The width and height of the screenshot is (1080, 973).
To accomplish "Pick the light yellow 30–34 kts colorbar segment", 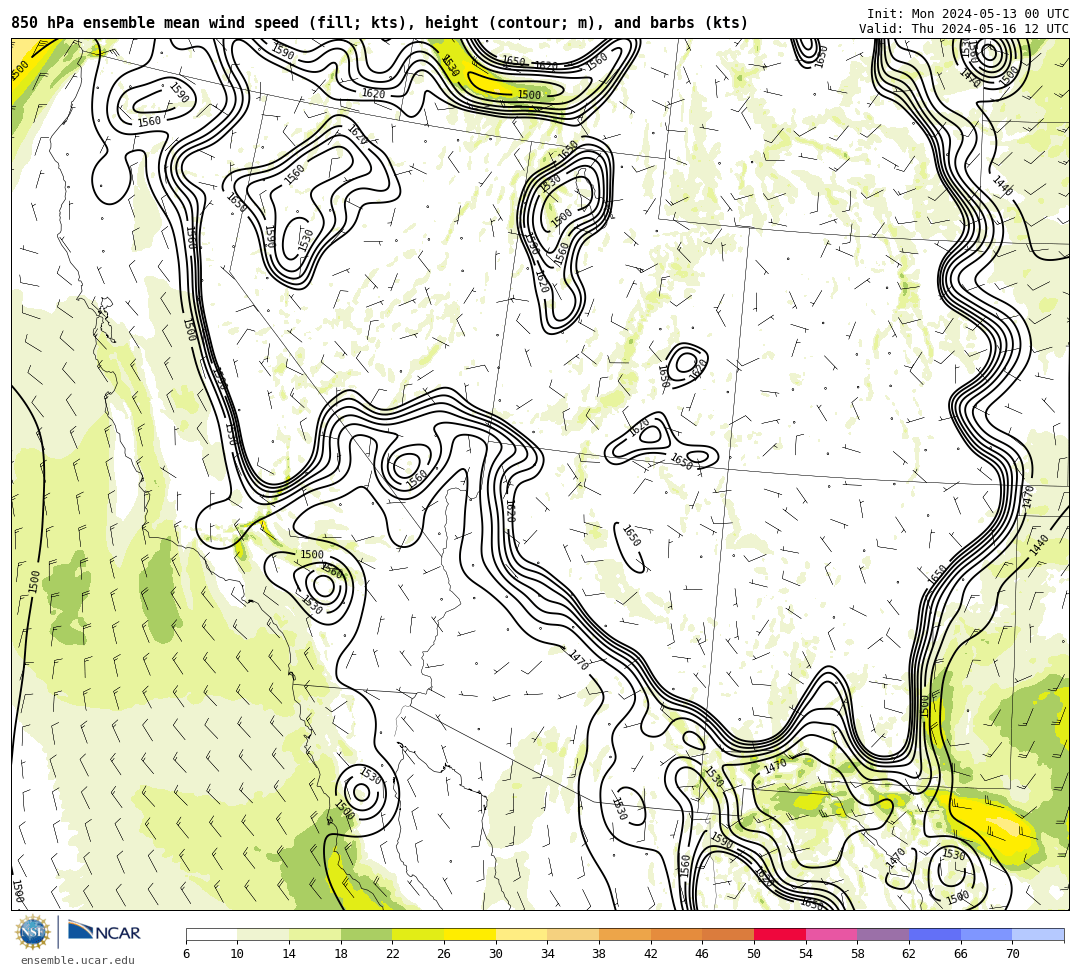I will point(521,934).
